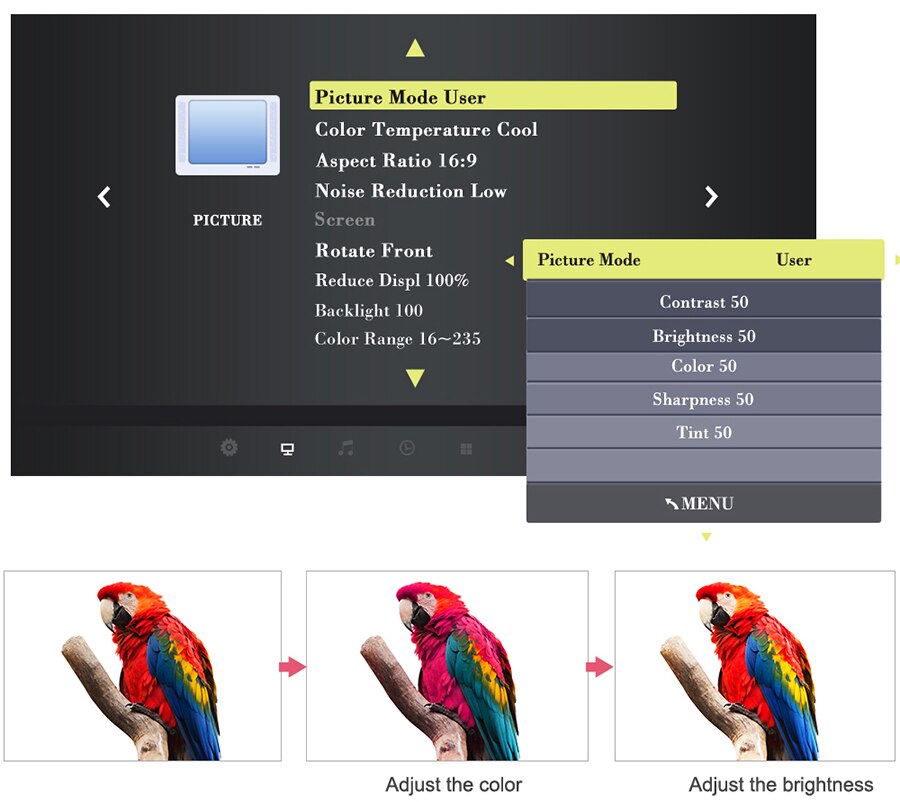Select Brightness 50 in the popup
This screenshot has height=802, width=900.
pos(704,336)
